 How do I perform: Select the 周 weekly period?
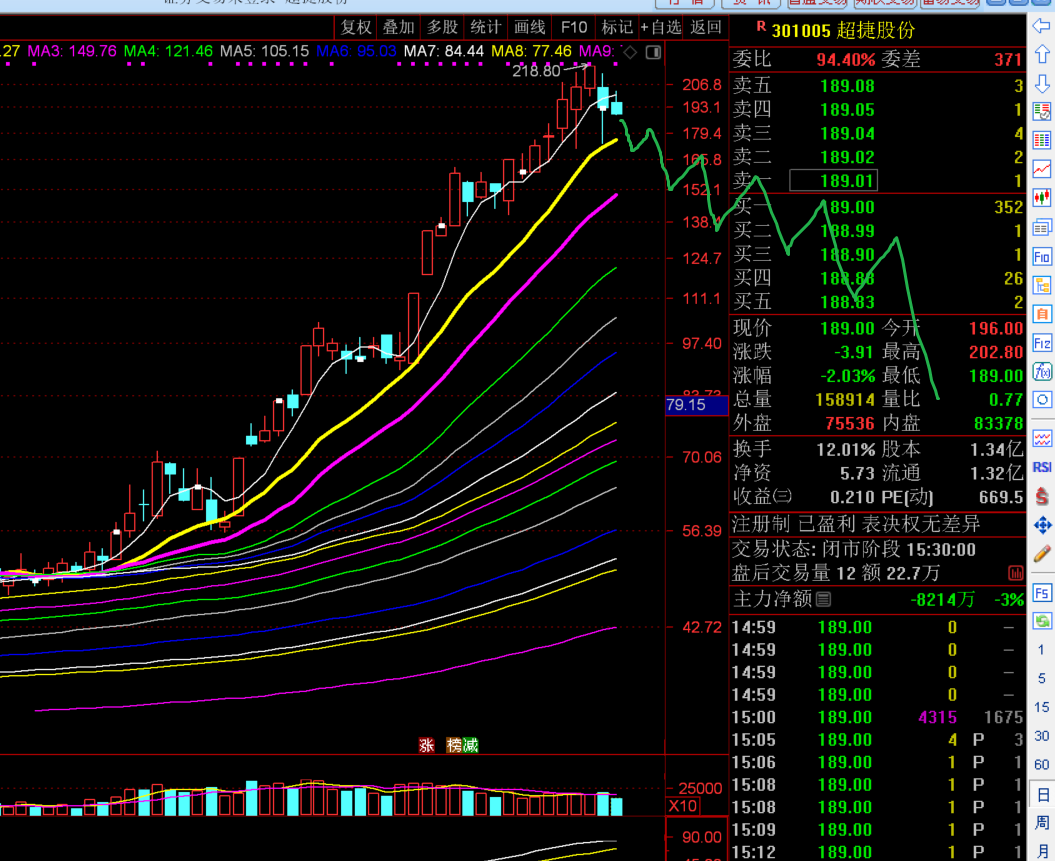(1041, 823)
